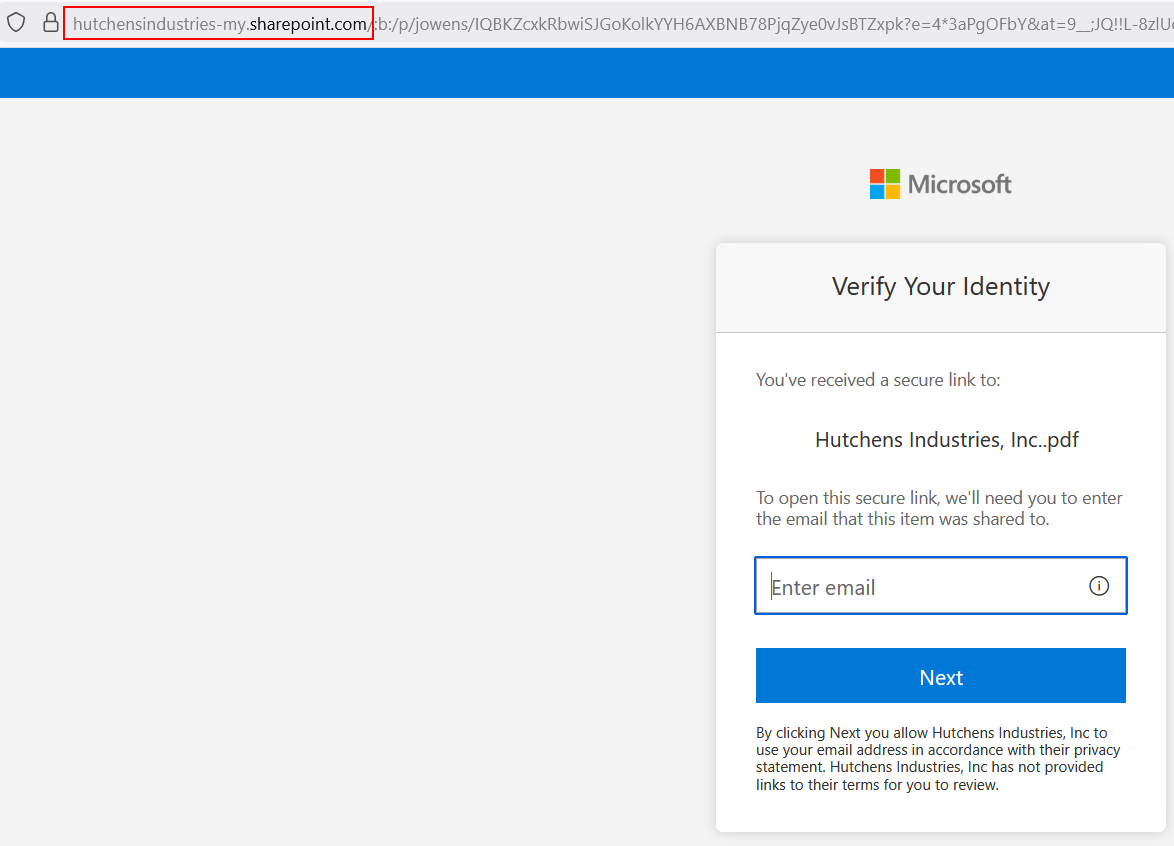Click the Microsoft logo

tap(940, 184)
